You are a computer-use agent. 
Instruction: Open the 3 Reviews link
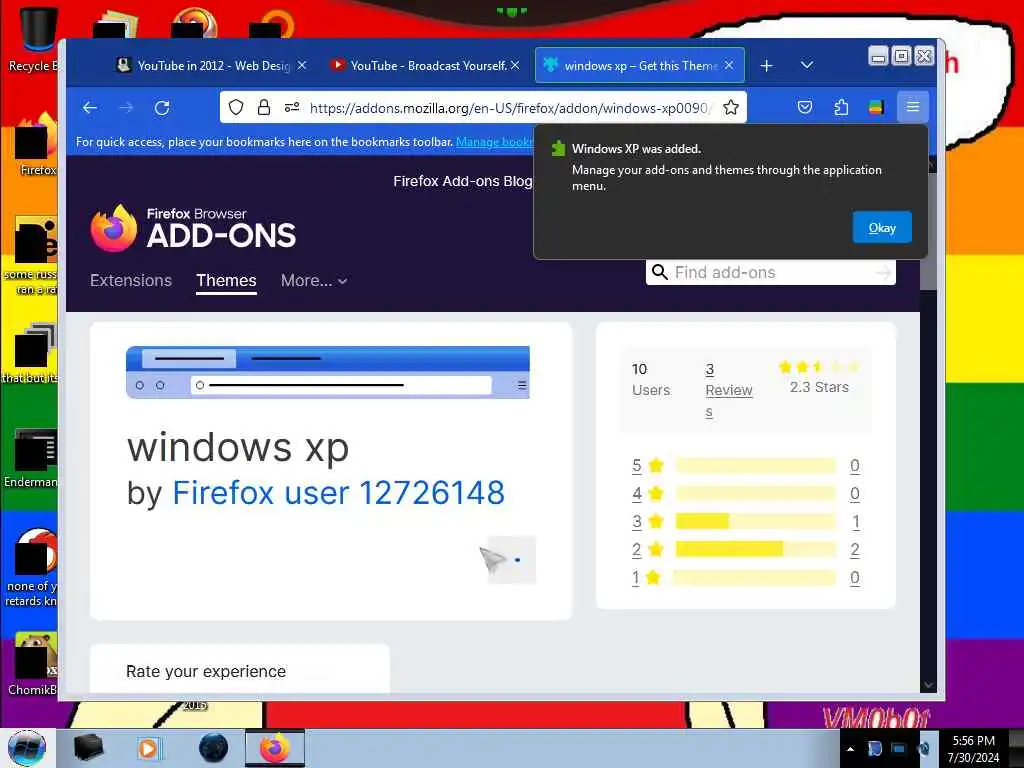[729, 390]
